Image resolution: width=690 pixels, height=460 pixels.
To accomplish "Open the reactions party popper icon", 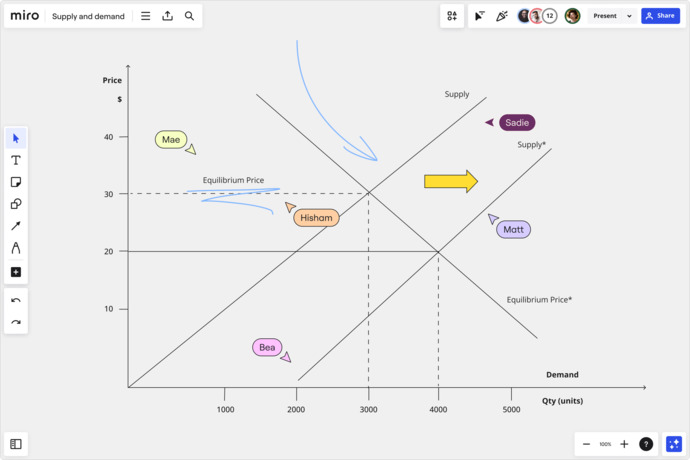I will point(502,16).
